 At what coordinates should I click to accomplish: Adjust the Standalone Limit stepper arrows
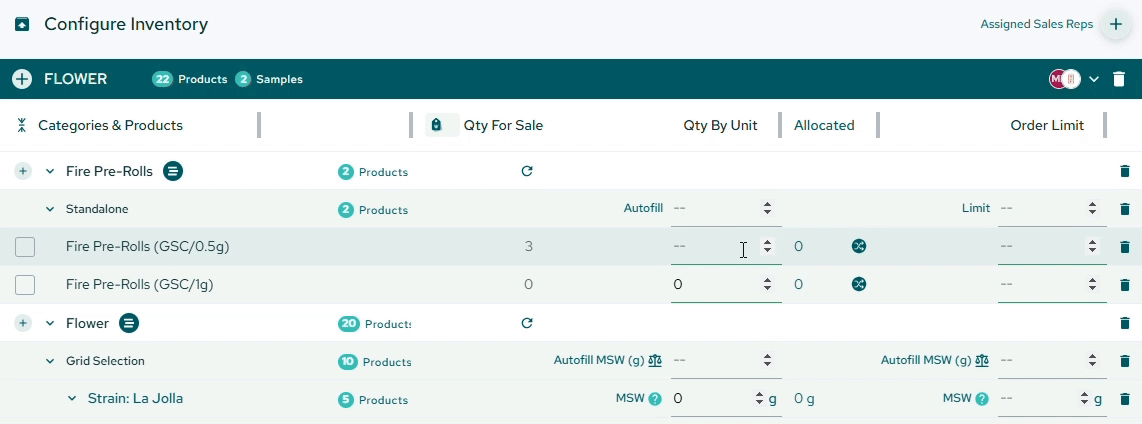[x=1092, y=208]
